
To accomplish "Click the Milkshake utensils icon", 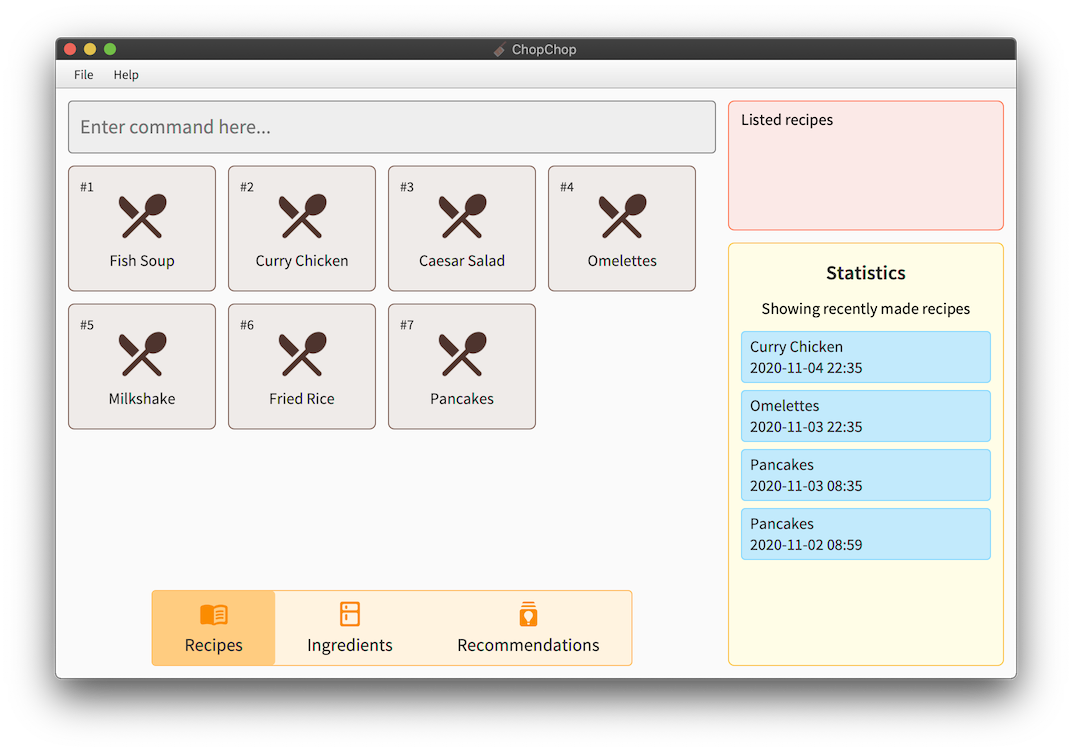I will (x=142, y=354).
